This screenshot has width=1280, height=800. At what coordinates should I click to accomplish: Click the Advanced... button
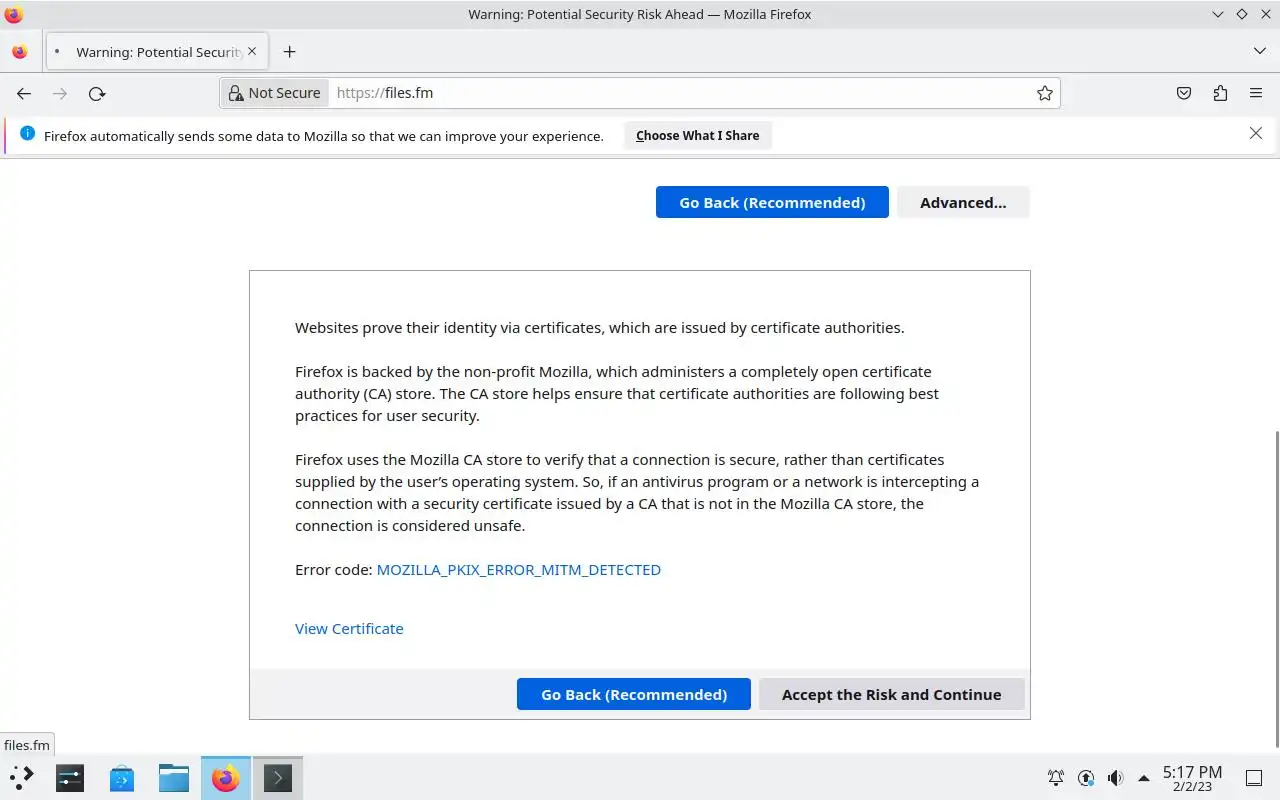pos(963,202)
